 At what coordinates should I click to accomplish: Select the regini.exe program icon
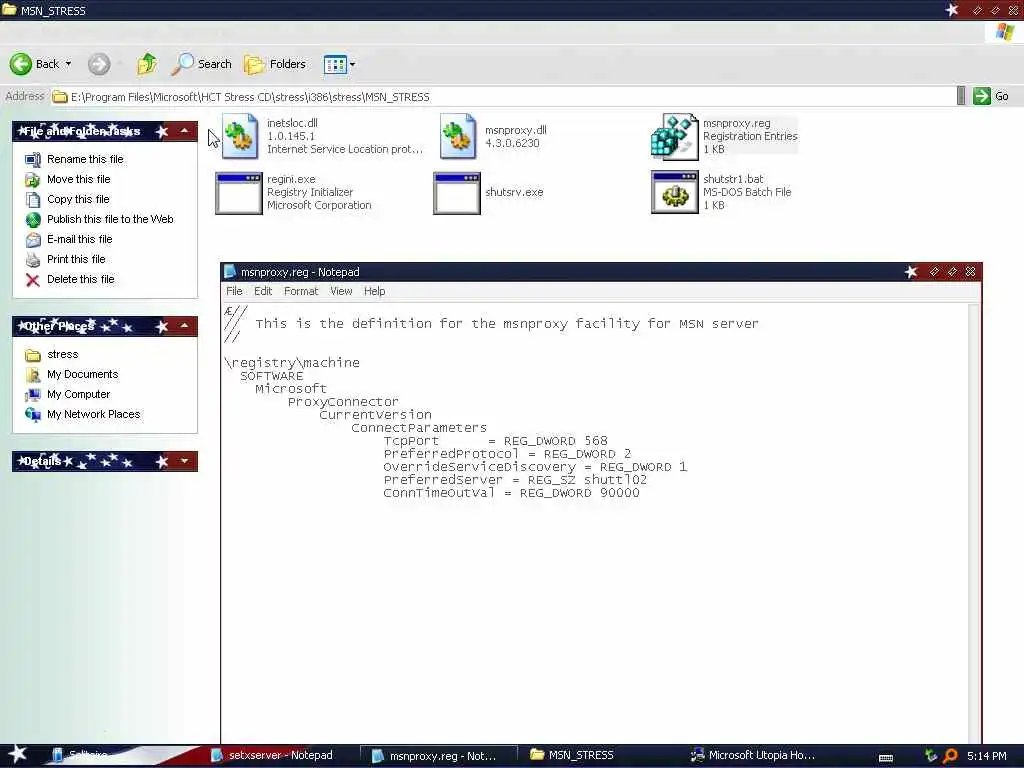[x=239, y=193]
